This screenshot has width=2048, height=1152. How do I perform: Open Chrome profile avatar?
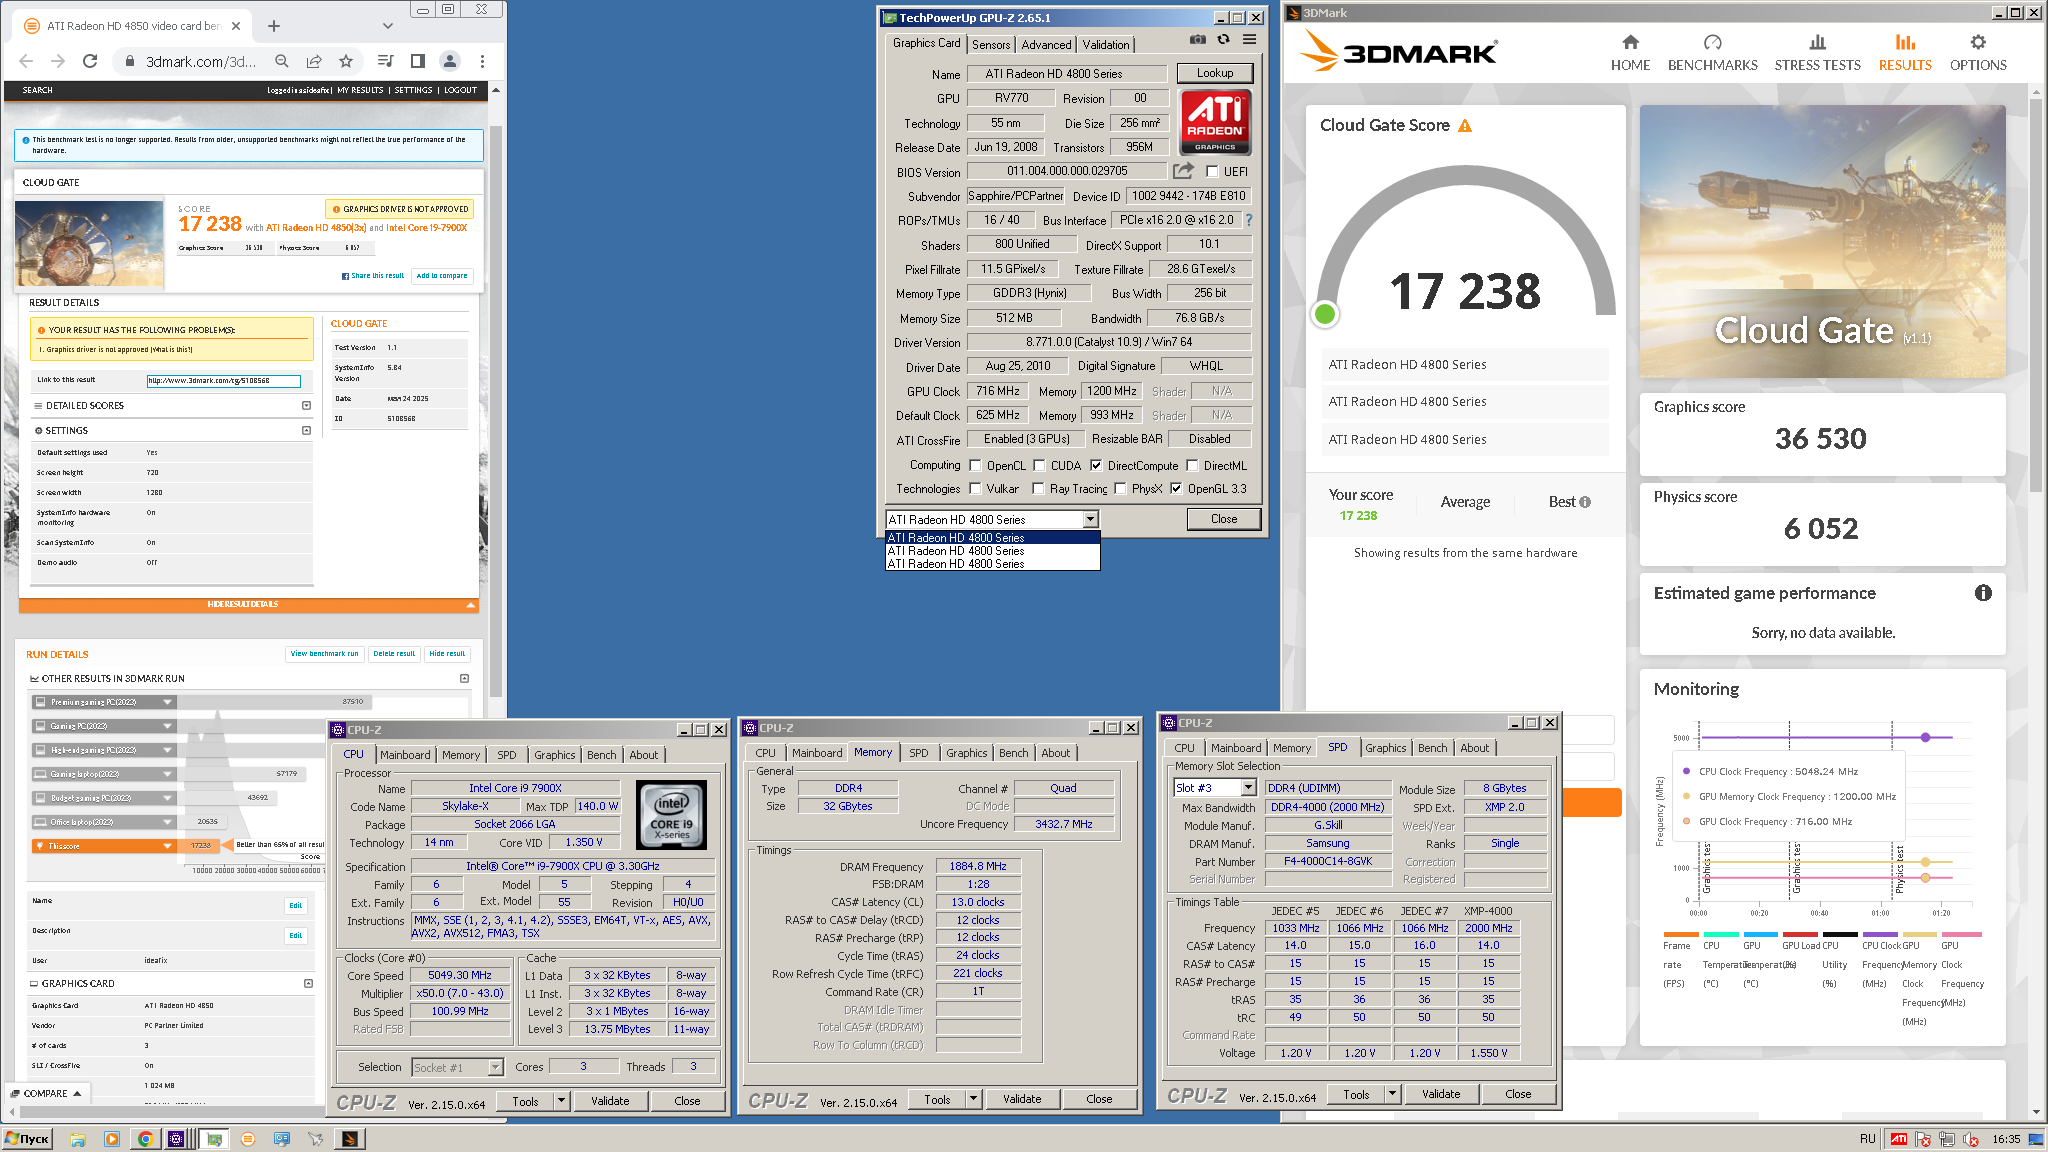[x=450, y=61]
